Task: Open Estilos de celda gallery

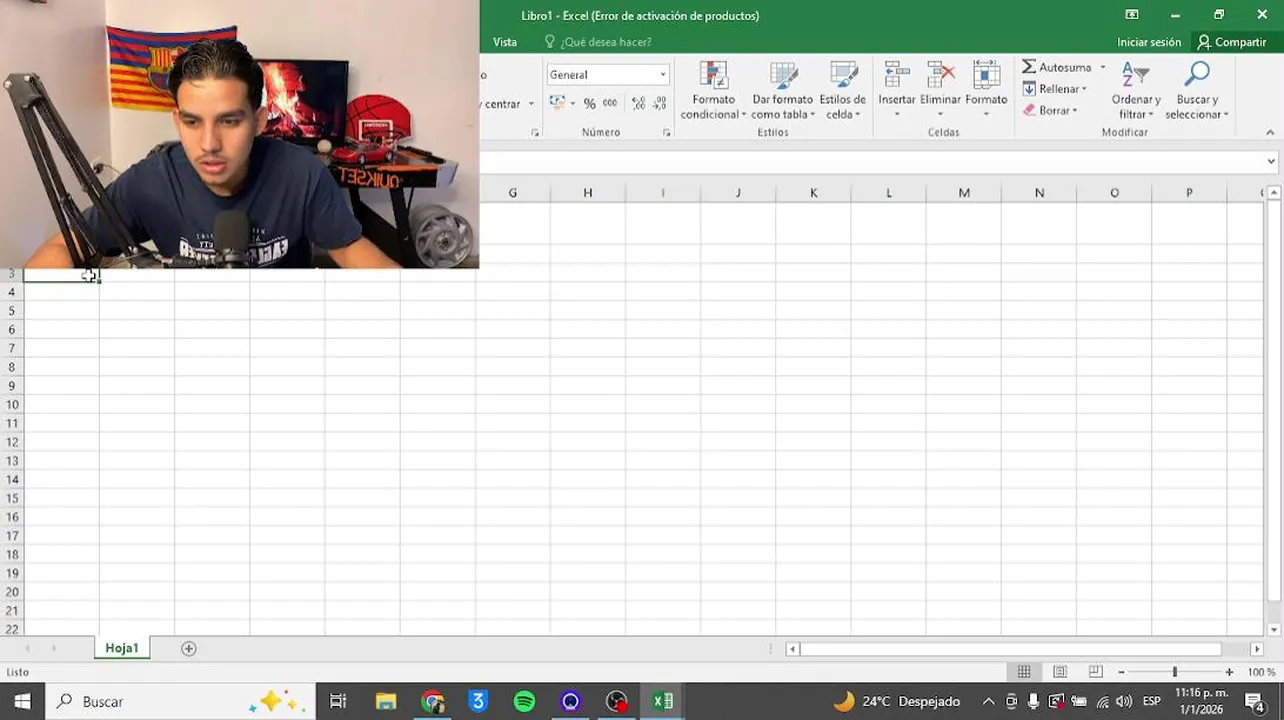Action: point(843,90)
